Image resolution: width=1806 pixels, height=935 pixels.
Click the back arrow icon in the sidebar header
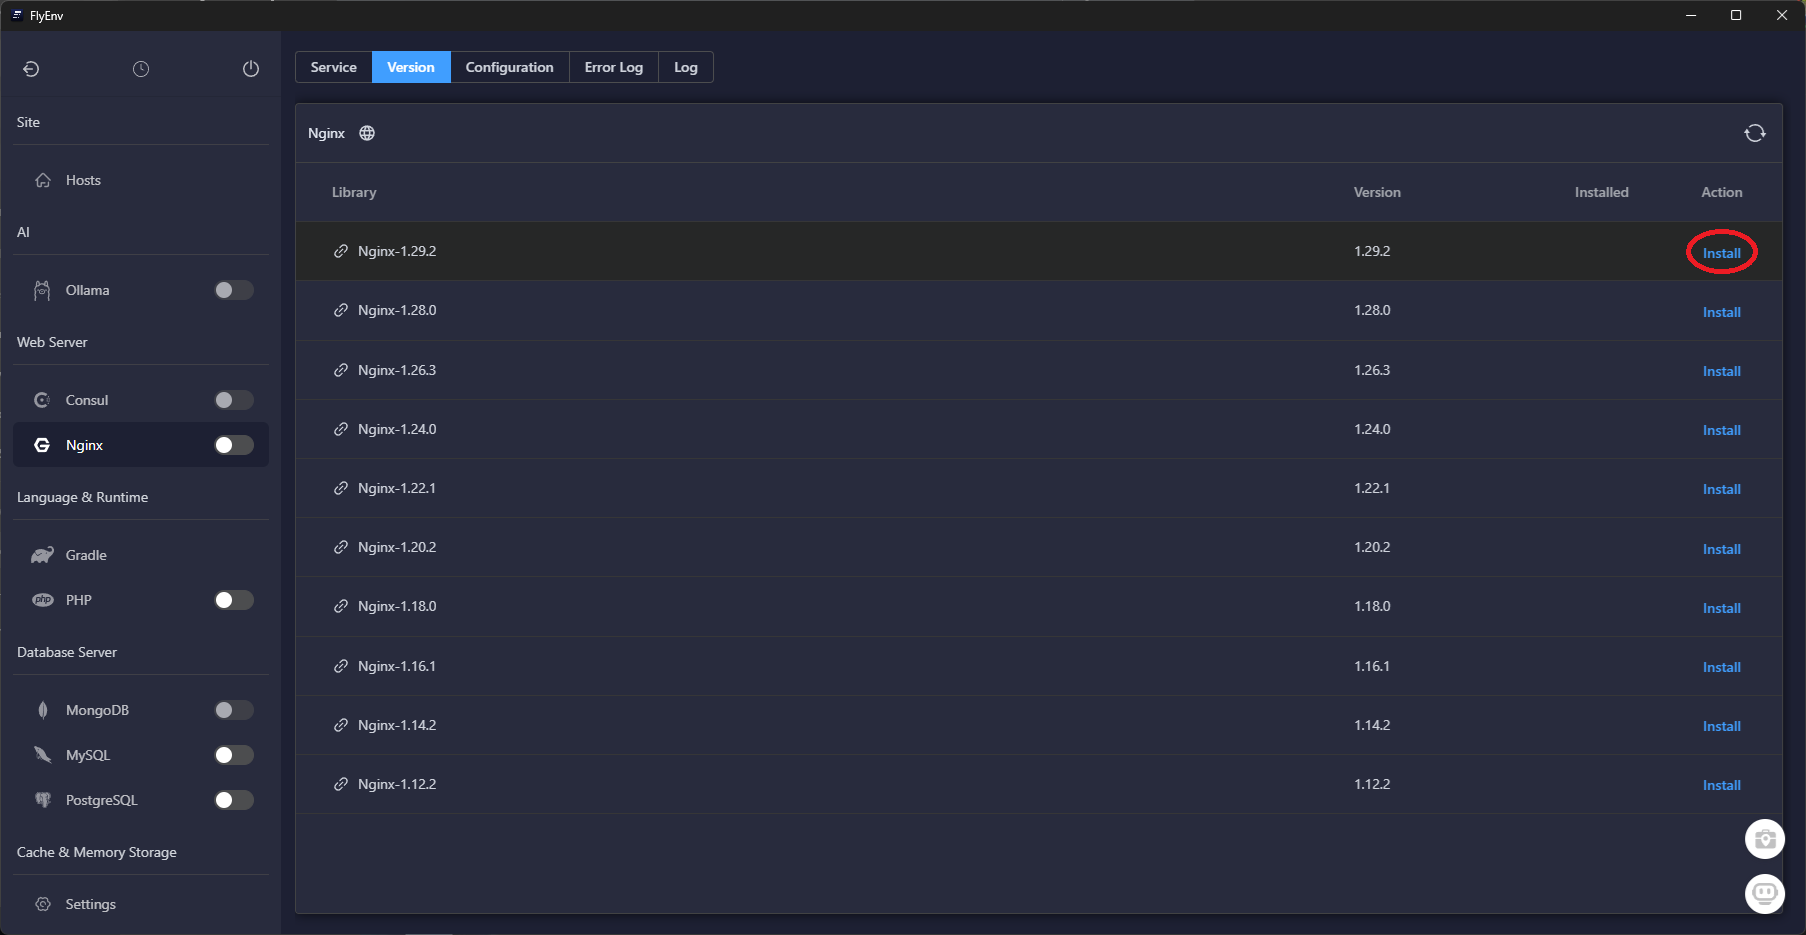(x=31, y=69)
